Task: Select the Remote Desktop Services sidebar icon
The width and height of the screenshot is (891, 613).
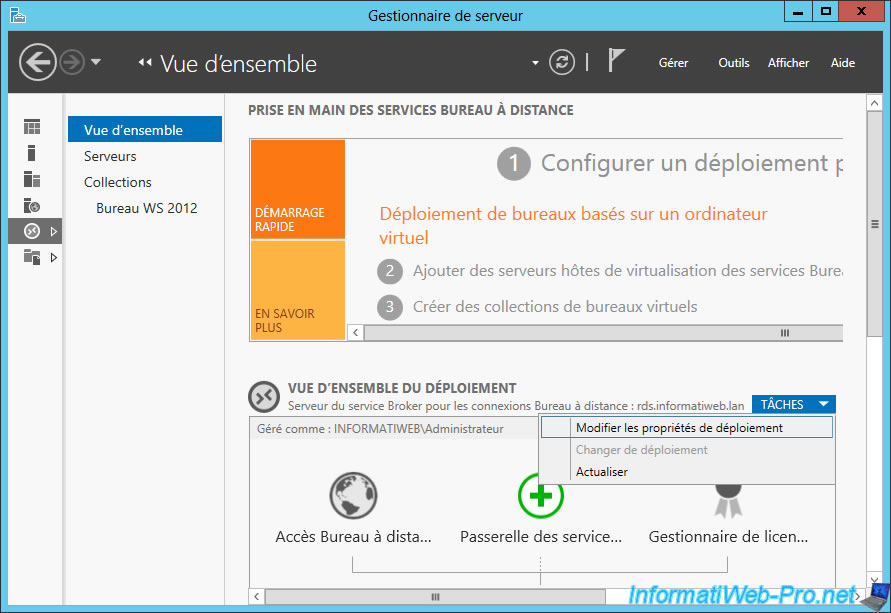Action: [32, 231]
